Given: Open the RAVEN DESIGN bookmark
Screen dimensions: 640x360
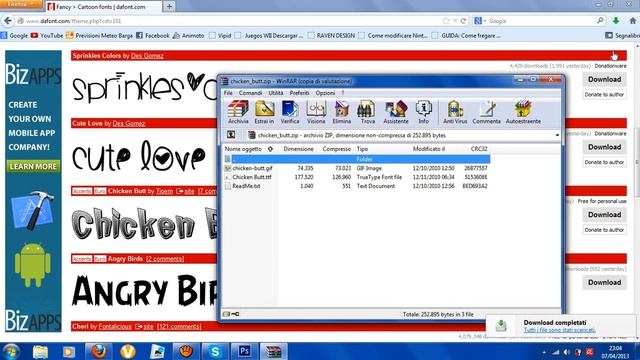Looking at the screenshot, I should click(331, 36).
